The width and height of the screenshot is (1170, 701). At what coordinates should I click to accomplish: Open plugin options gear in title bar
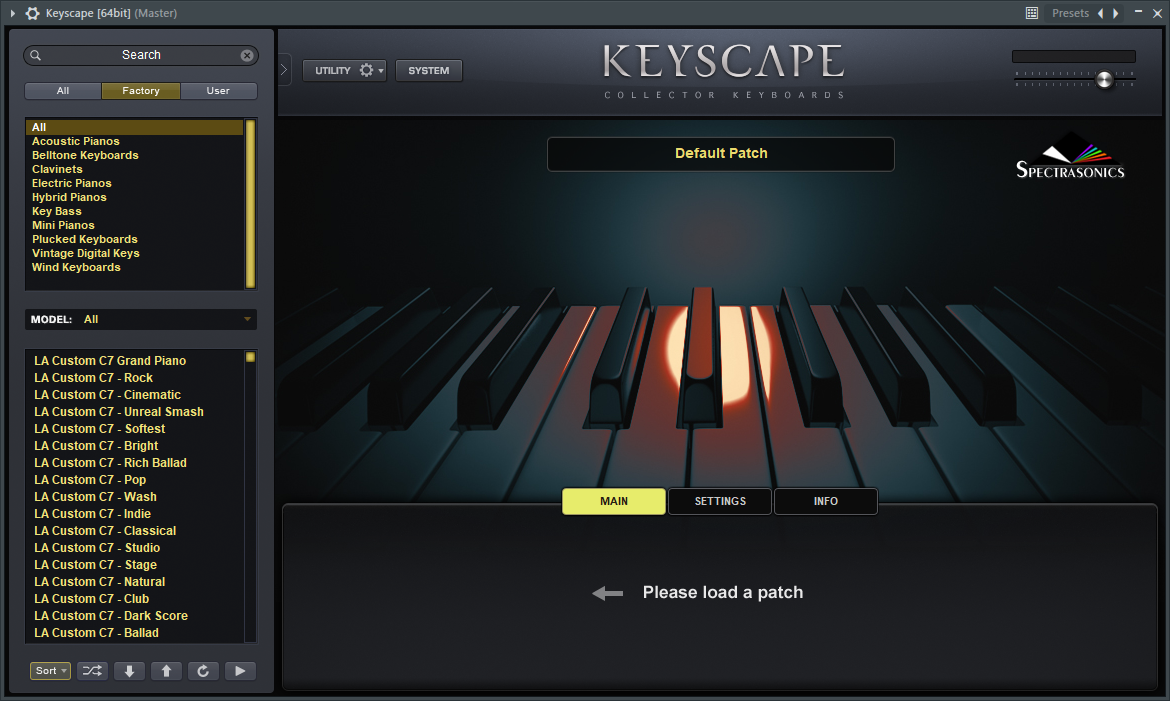coord(32,13)
